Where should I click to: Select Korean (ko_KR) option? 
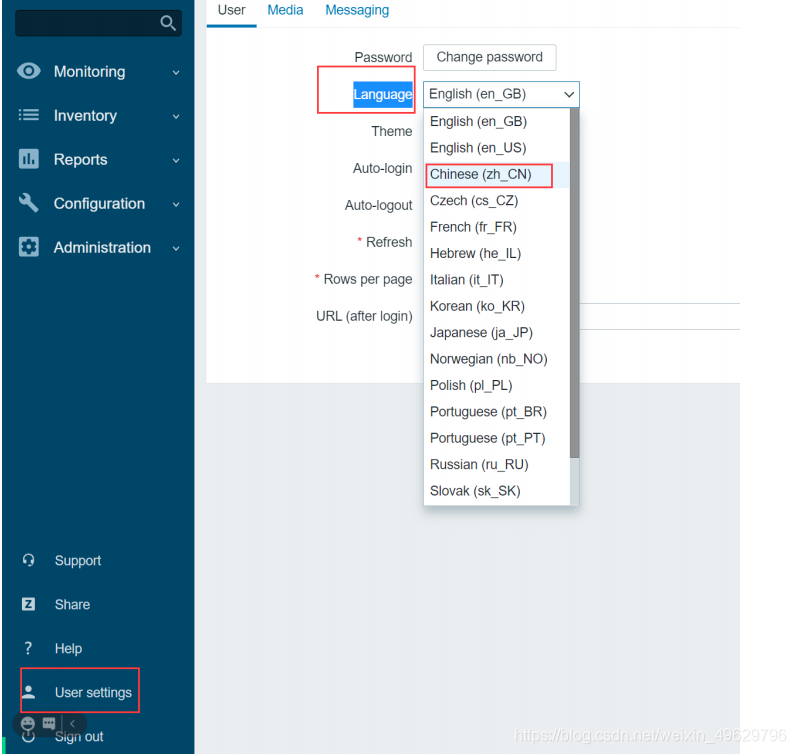(x=496, y=307)
